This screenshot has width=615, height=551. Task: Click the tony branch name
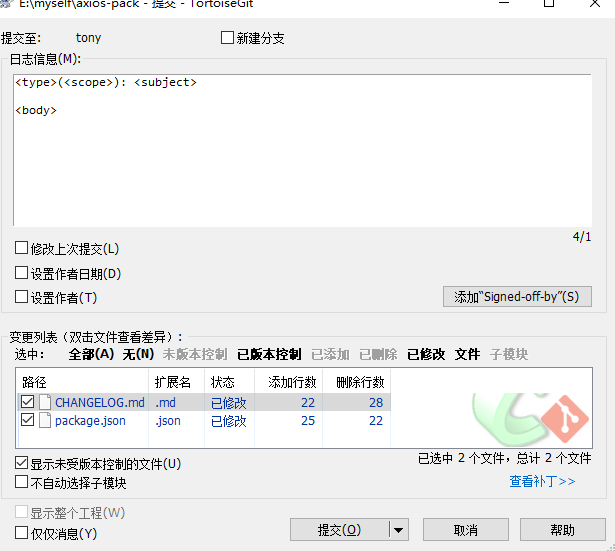88,38
